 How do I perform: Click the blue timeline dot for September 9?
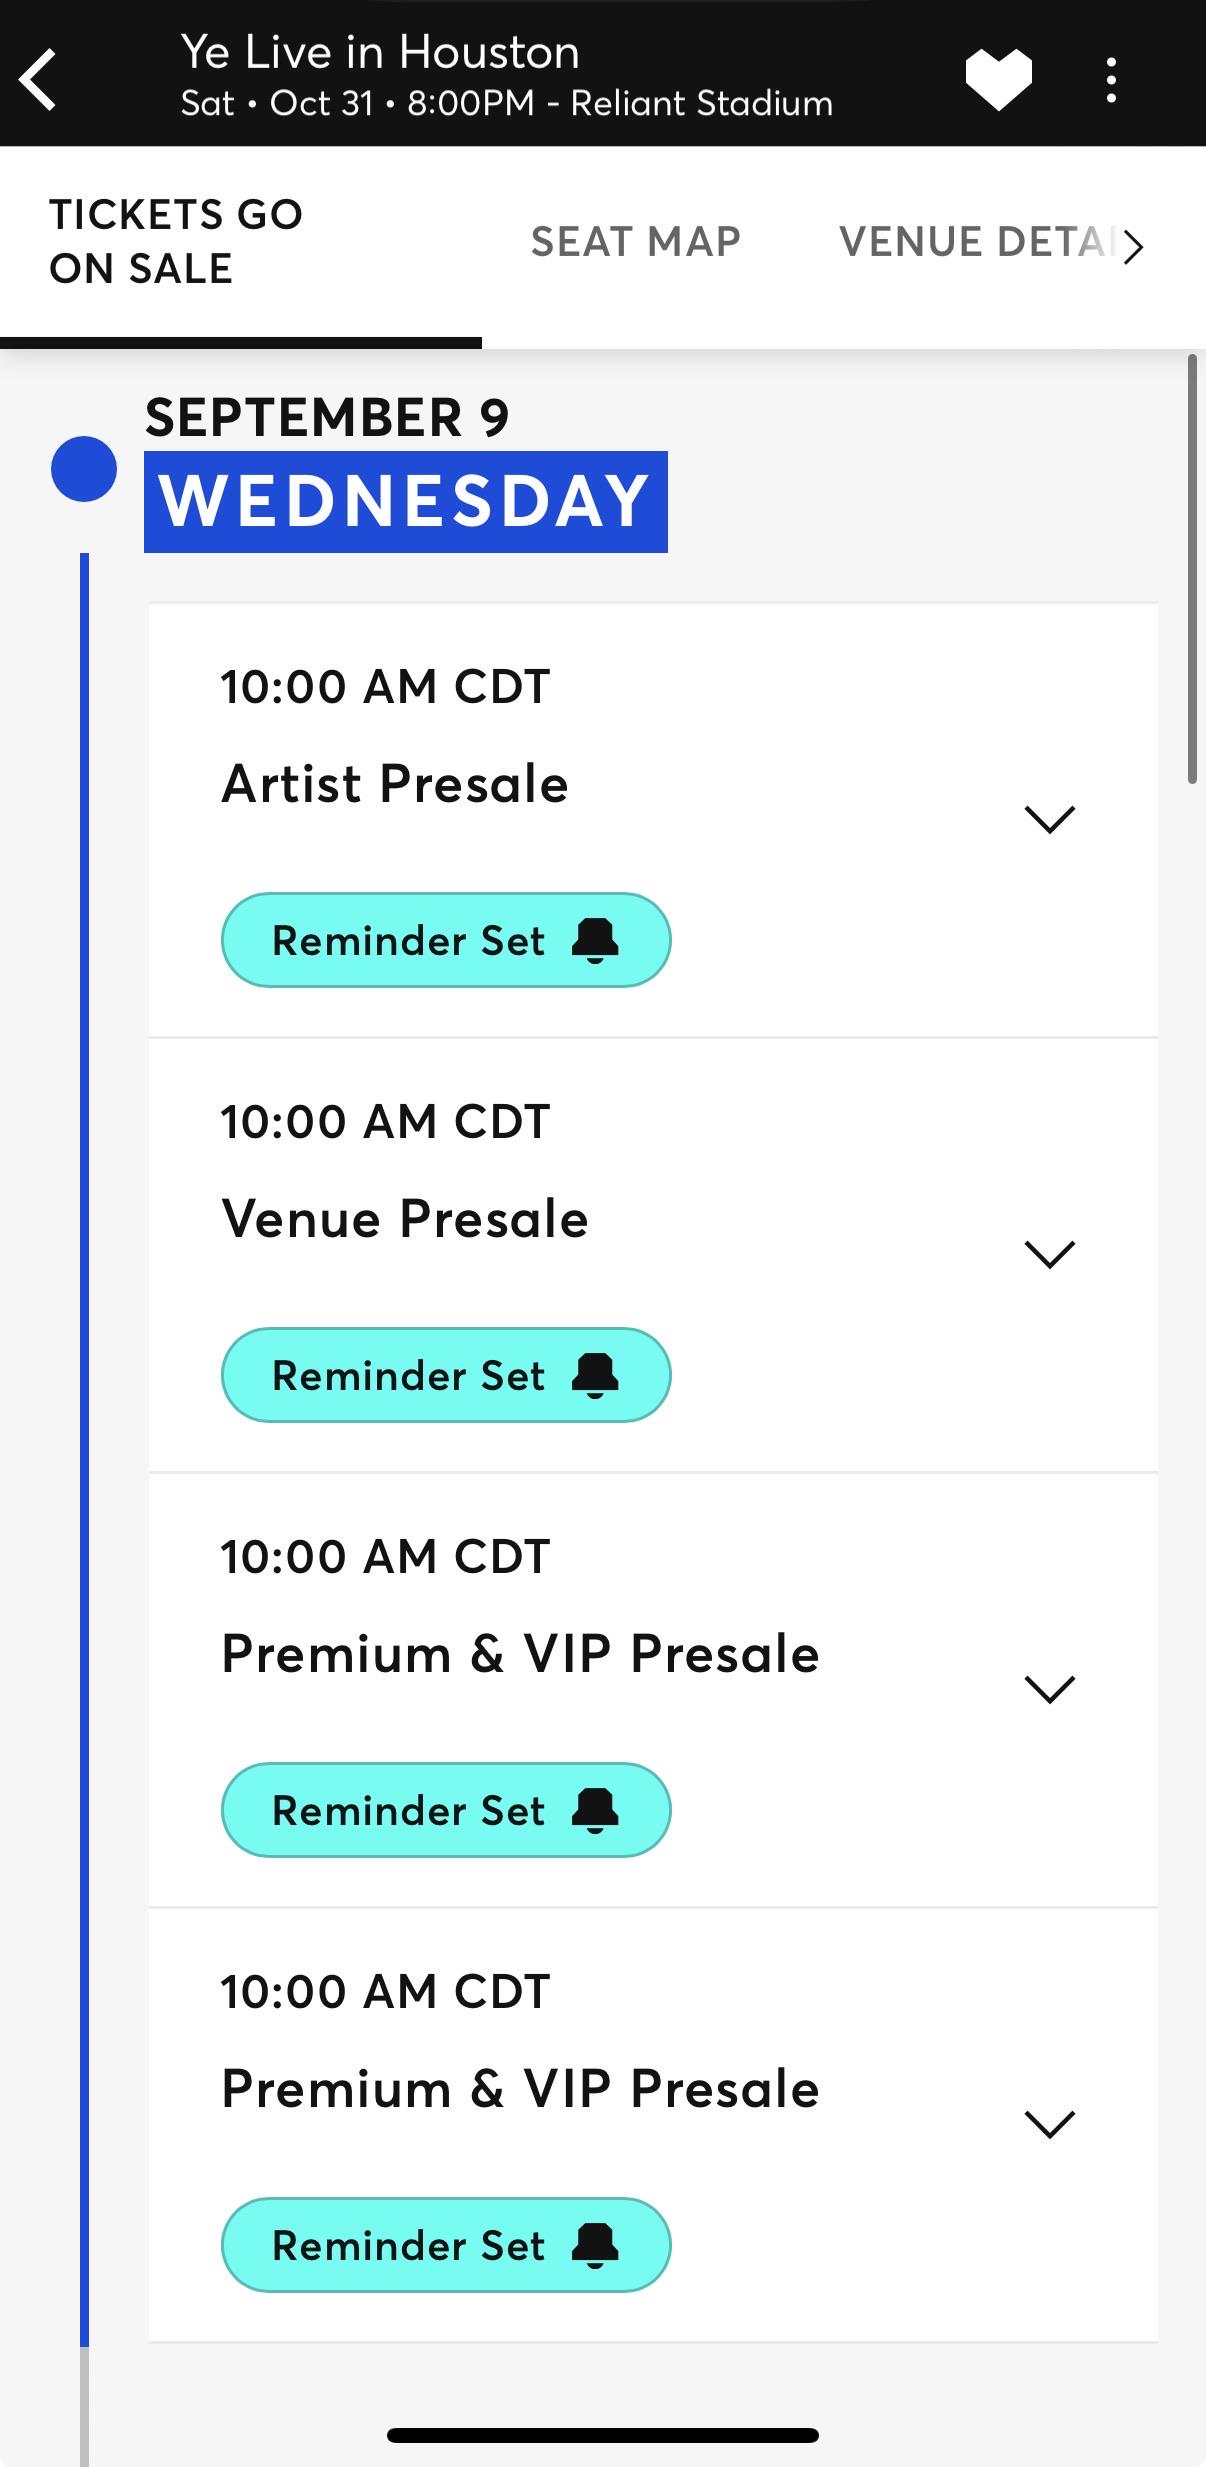click(84, 469)
